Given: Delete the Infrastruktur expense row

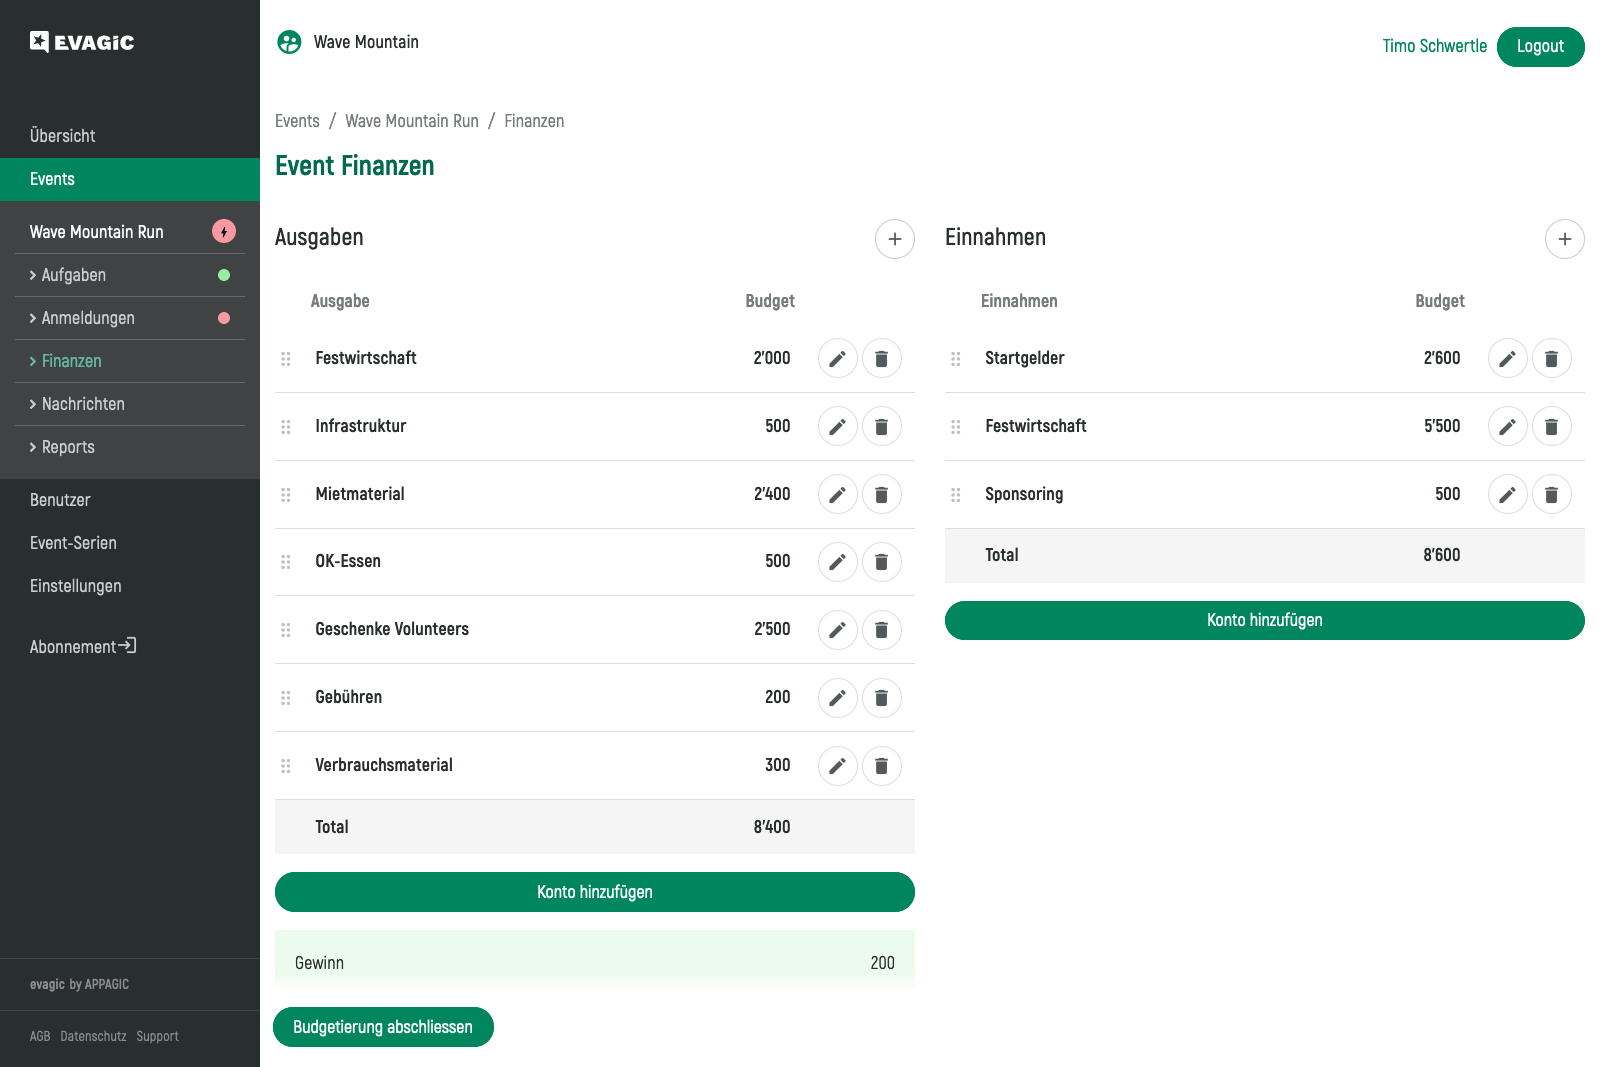Looking at the screenshot, I should tap(881, 426).
